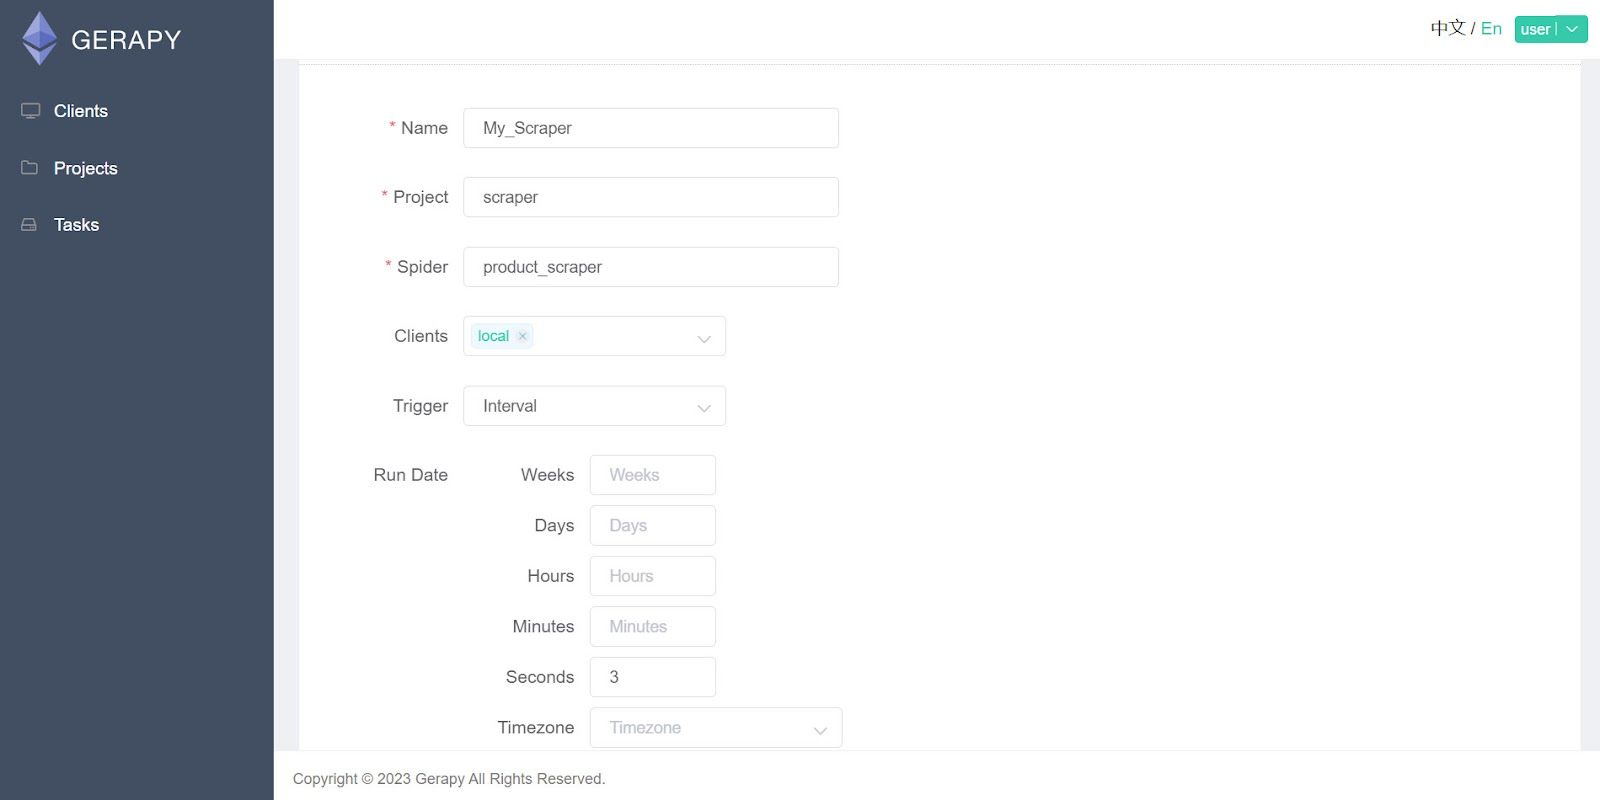Click the Seconds field containing 3

tap(653, 677)
